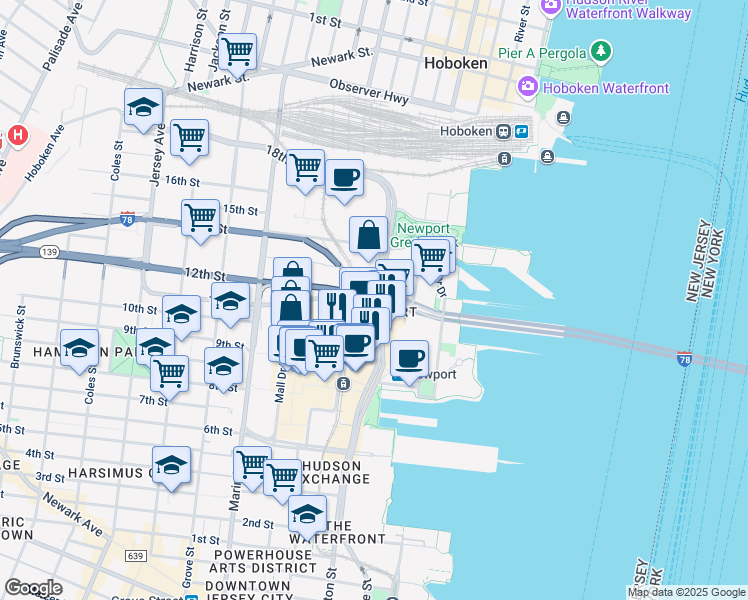This screenshot has height=600, width=748.
Task: Click the Hudson Exchange neighborhood label
Action: 336,472
